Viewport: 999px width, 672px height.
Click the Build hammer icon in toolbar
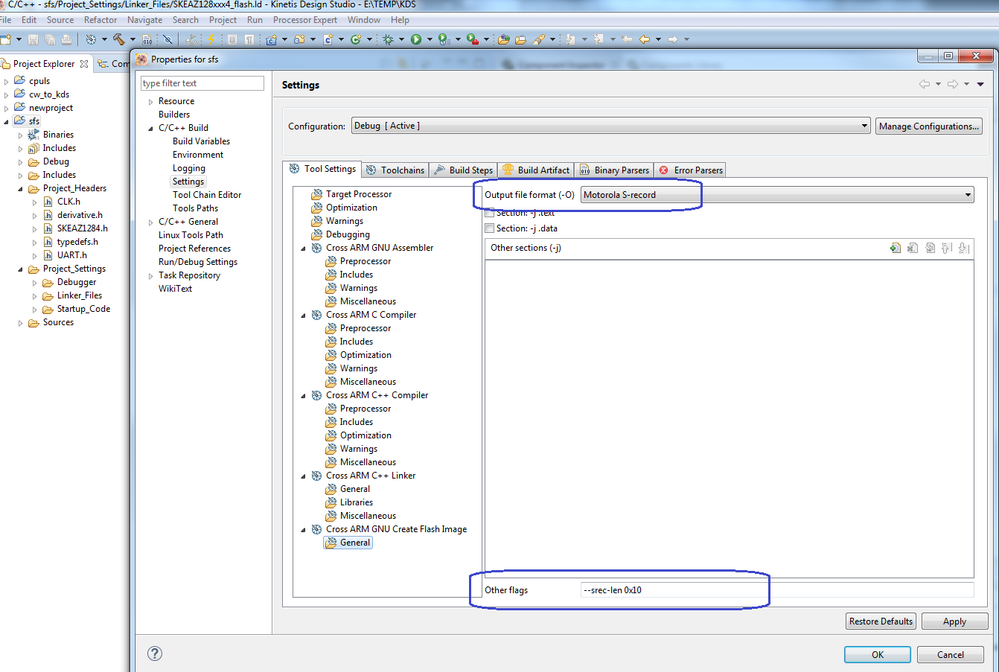pos(119,39)
